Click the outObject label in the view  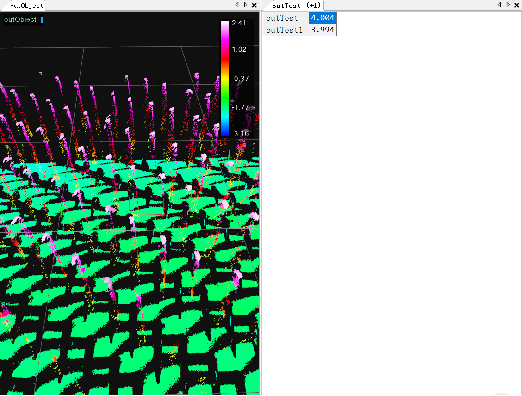20,20
